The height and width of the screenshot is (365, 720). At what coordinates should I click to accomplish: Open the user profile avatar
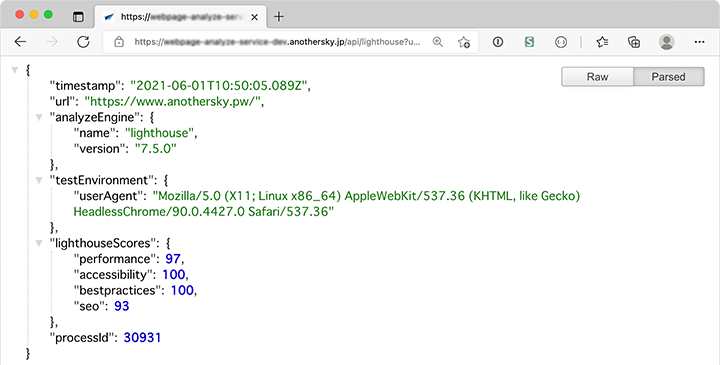[666, 42]
